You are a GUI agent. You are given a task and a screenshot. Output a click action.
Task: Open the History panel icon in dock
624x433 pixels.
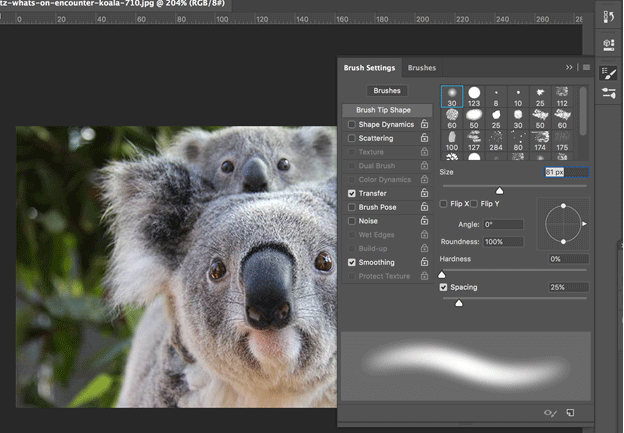point(608,17)
